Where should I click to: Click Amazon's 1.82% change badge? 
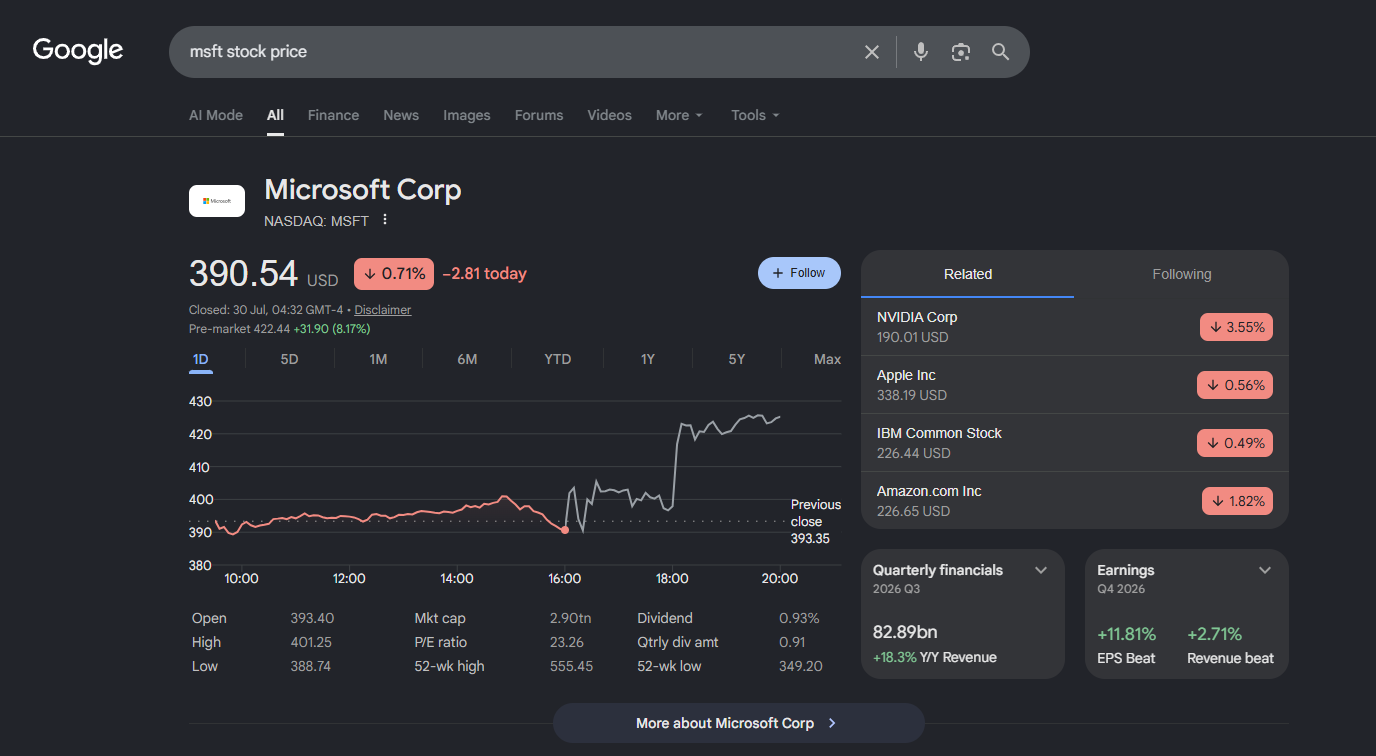point(1237,501)
